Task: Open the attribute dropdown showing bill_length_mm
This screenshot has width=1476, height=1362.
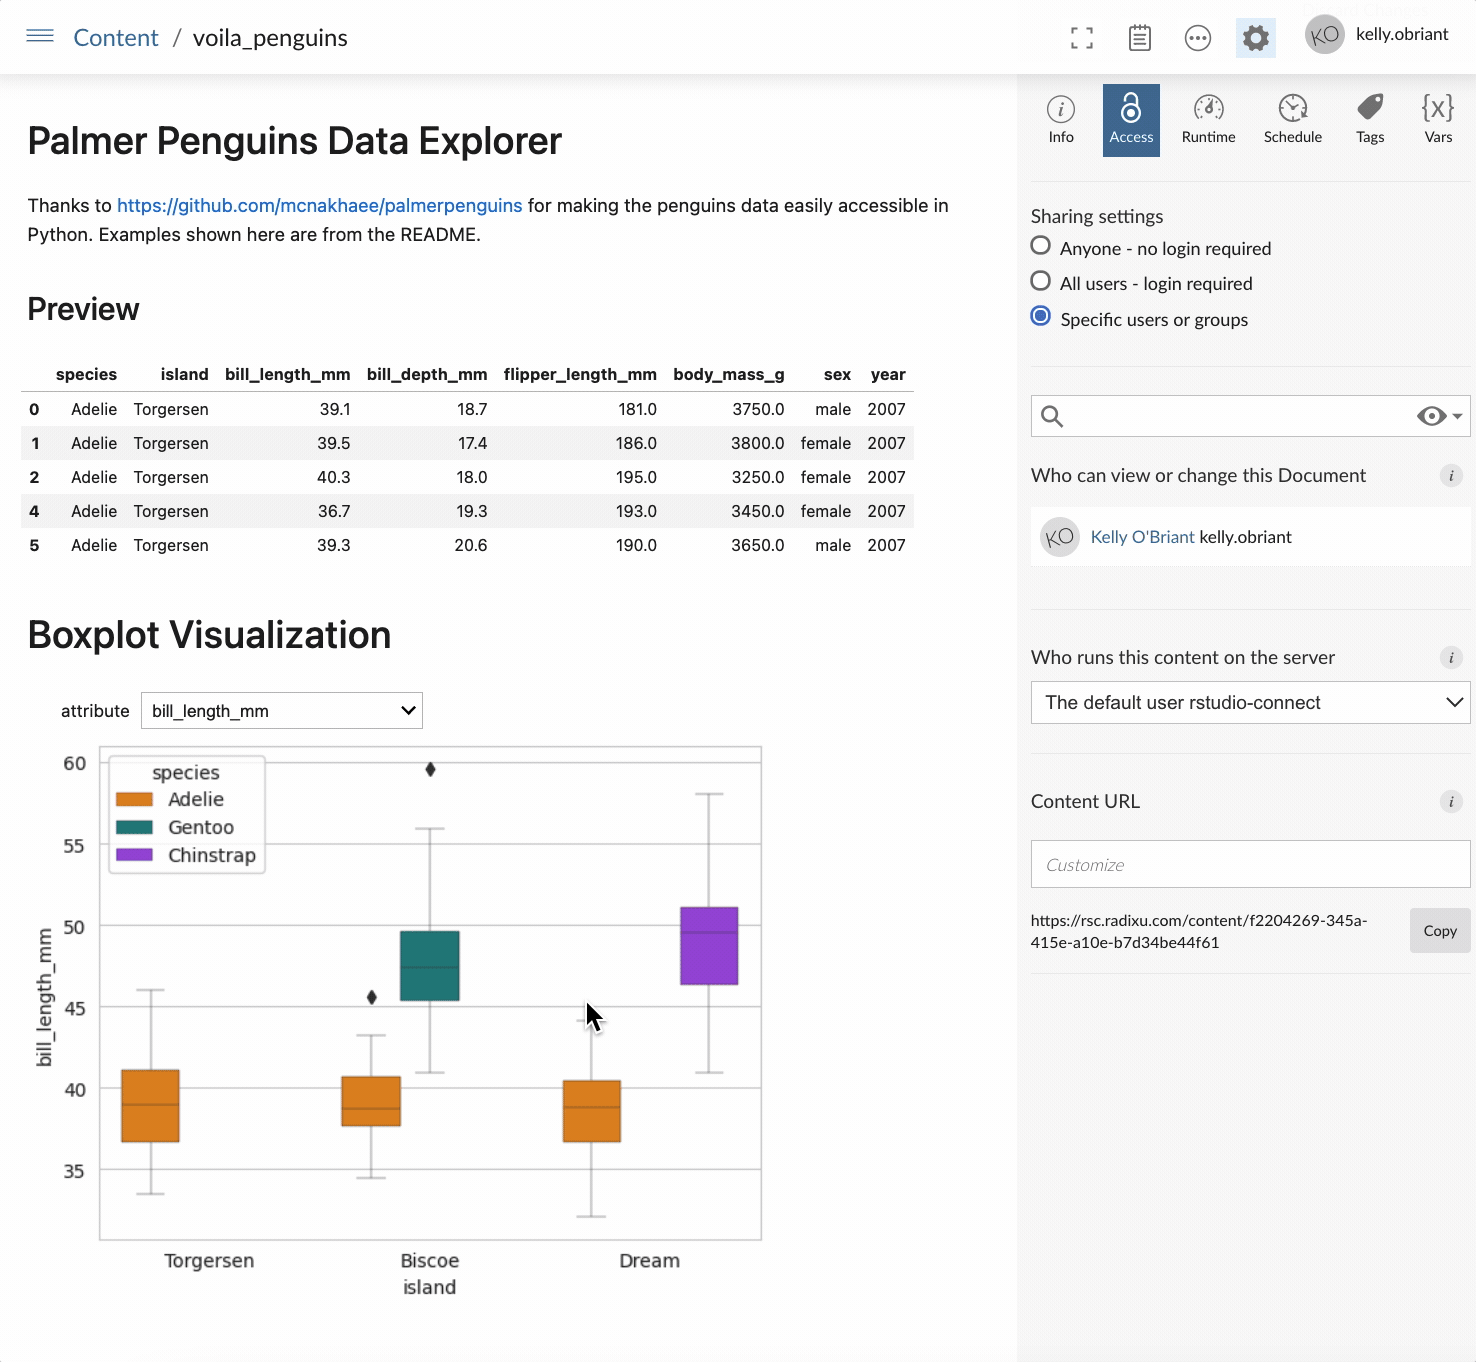Action: click(282, 711)
